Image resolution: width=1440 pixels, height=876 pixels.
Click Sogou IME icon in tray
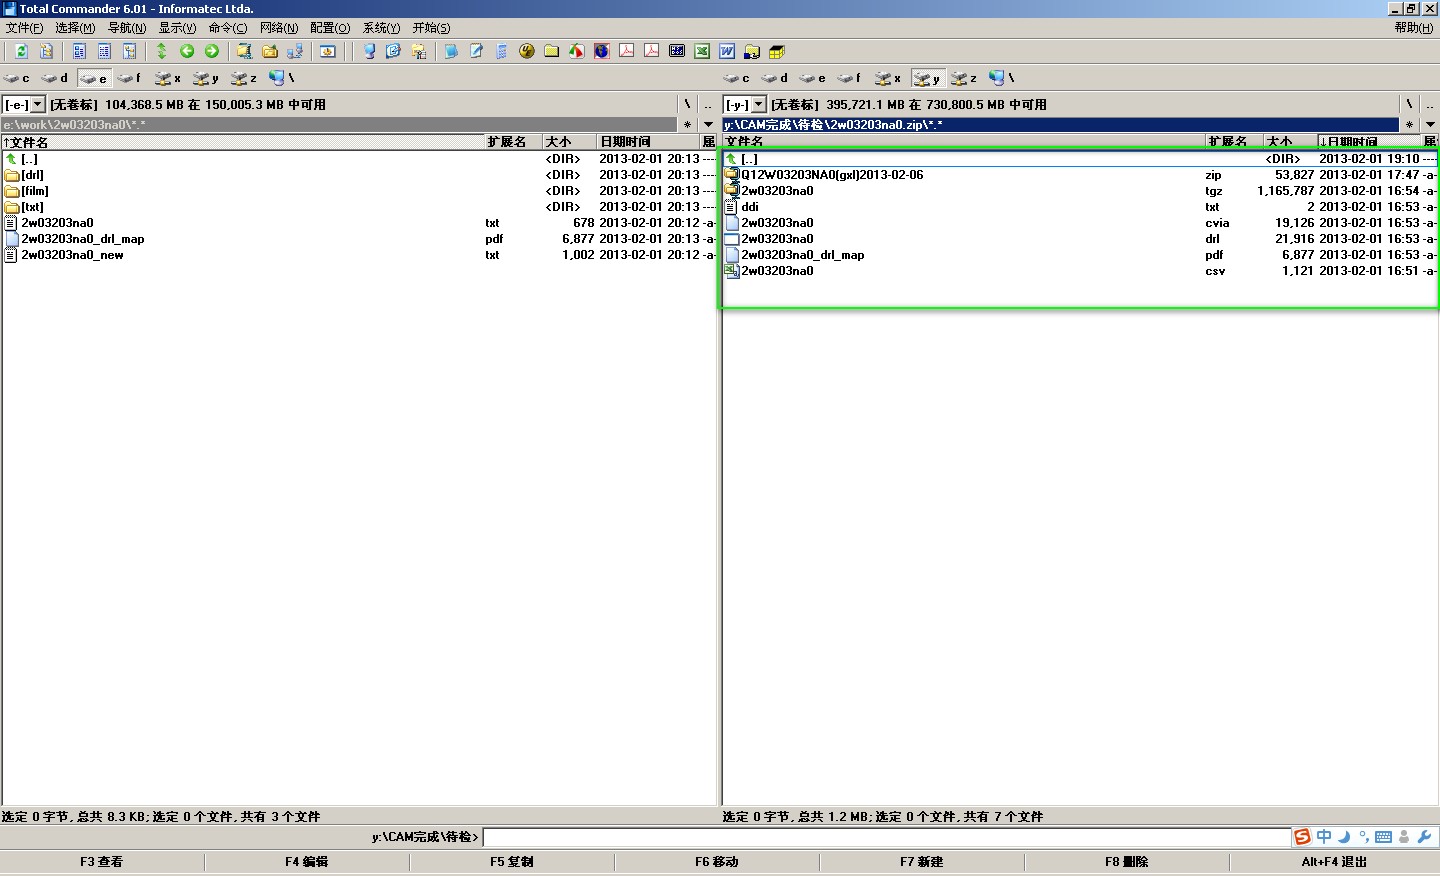pyautogui.click(x=1302, y=837)
